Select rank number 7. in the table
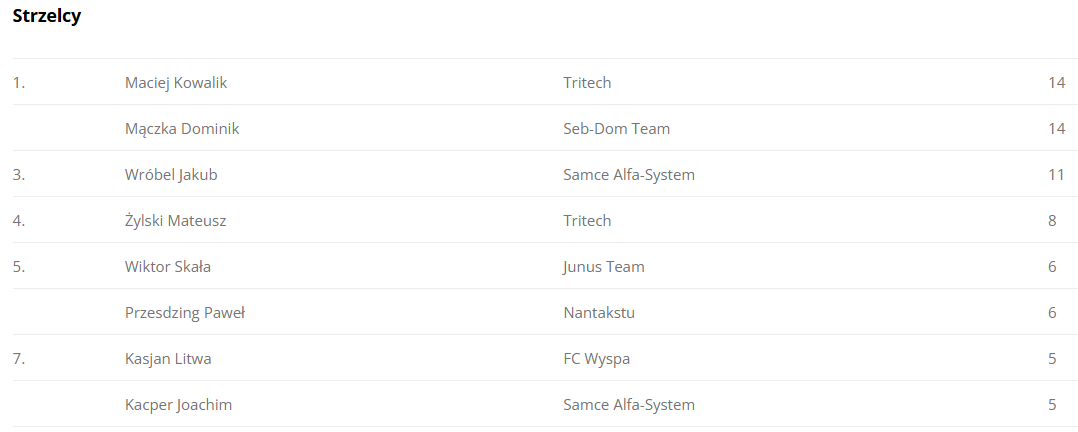Screen dimensions: 1078x432 point(19,359)
